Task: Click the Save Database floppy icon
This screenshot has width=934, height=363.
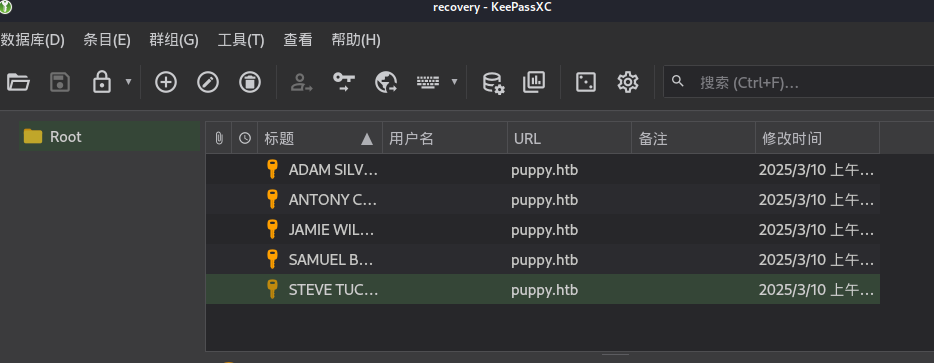Action: coord(60,82)
